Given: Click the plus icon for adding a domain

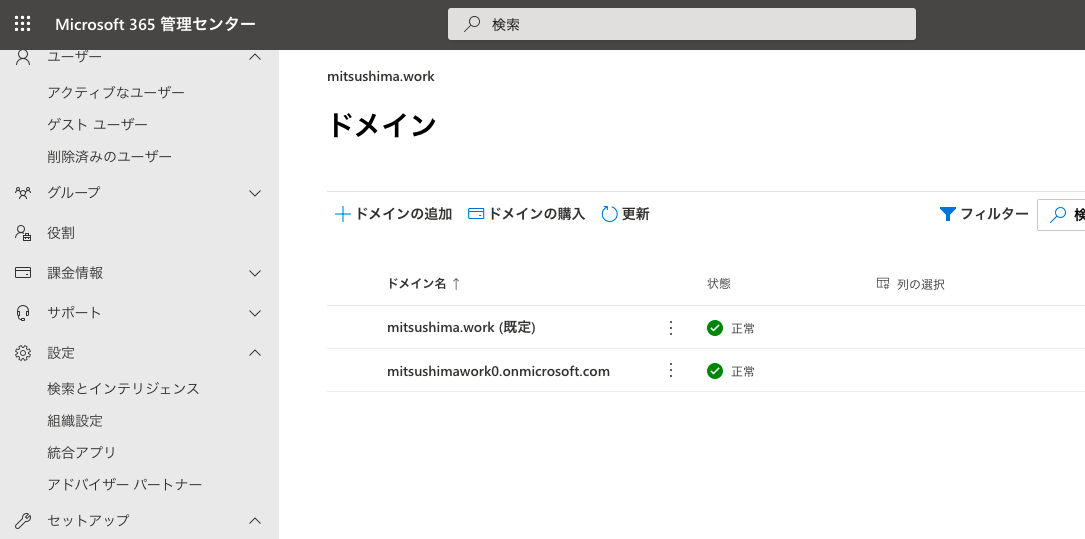Looking at the screenshot, I should 343,214.
